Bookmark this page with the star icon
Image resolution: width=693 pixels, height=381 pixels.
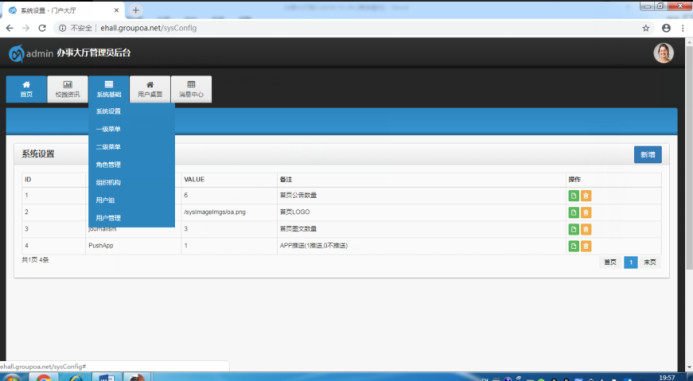[646, 28]
